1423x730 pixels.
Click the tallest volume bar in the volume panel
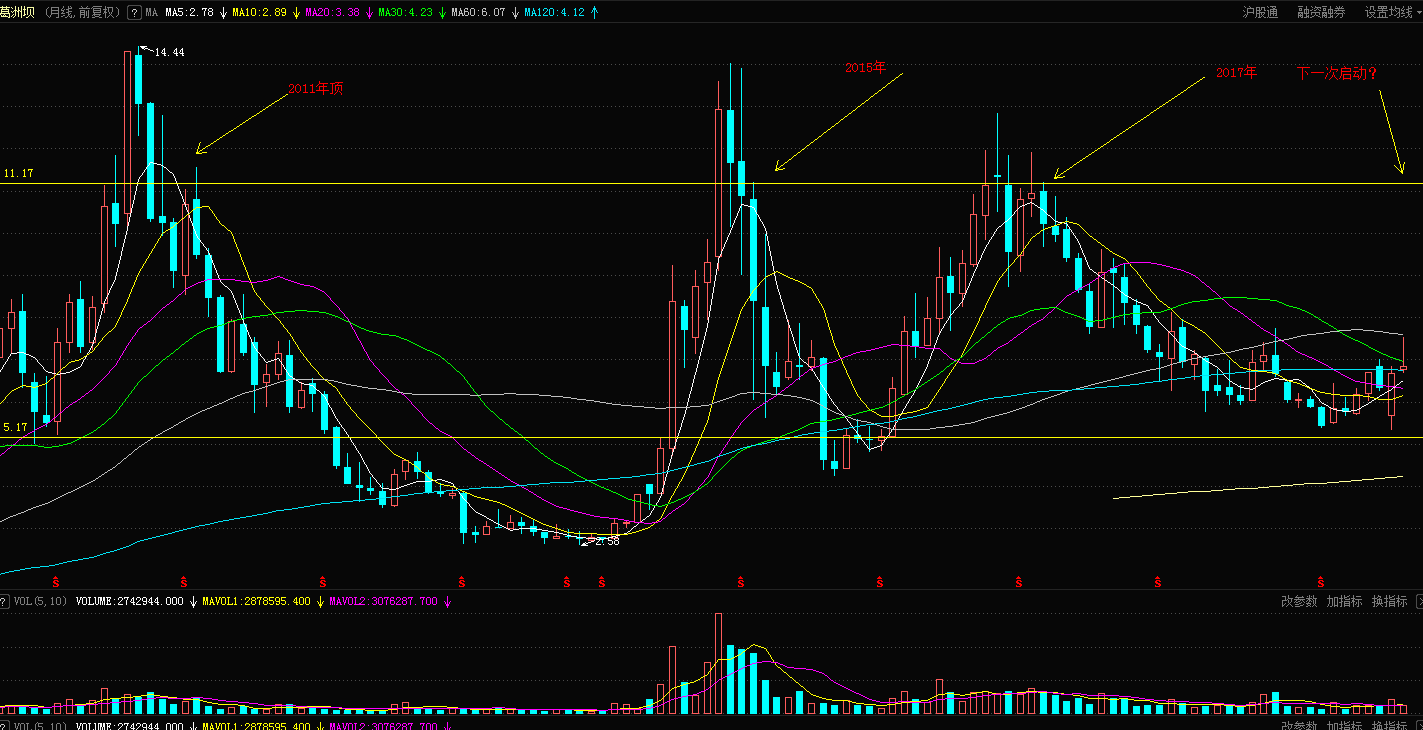(x=718, y=662)
